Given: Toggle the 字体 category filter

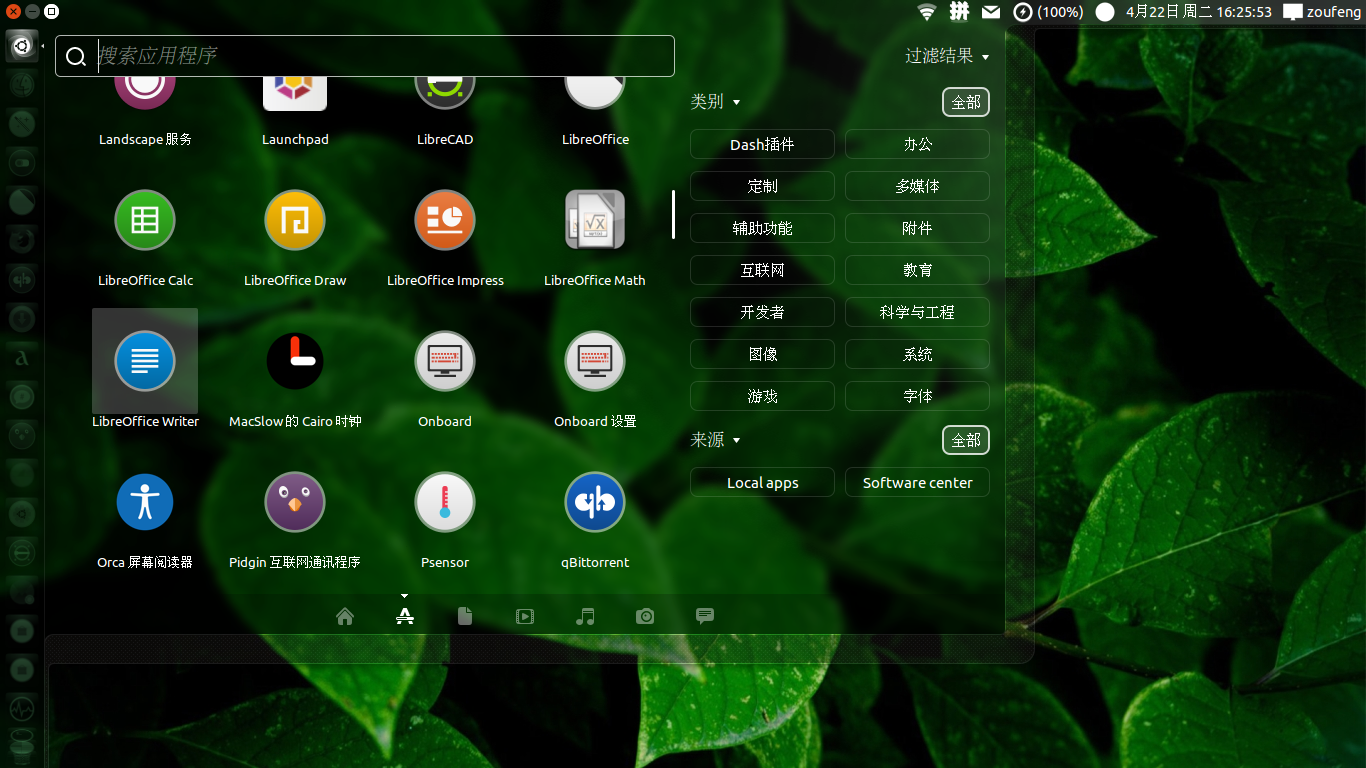Looking at the screenshot, I should (x=917, y=396).
